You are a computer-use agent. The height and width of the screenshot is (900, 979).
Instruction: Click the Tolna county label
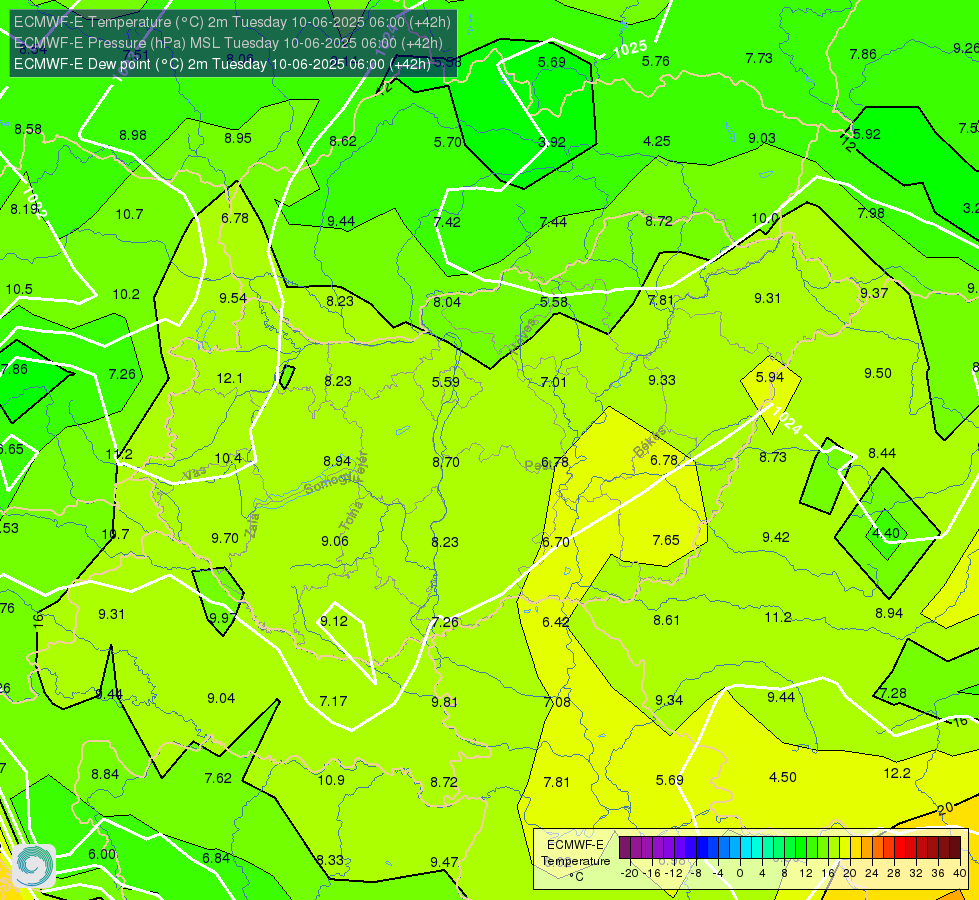[x=351, y=516]
